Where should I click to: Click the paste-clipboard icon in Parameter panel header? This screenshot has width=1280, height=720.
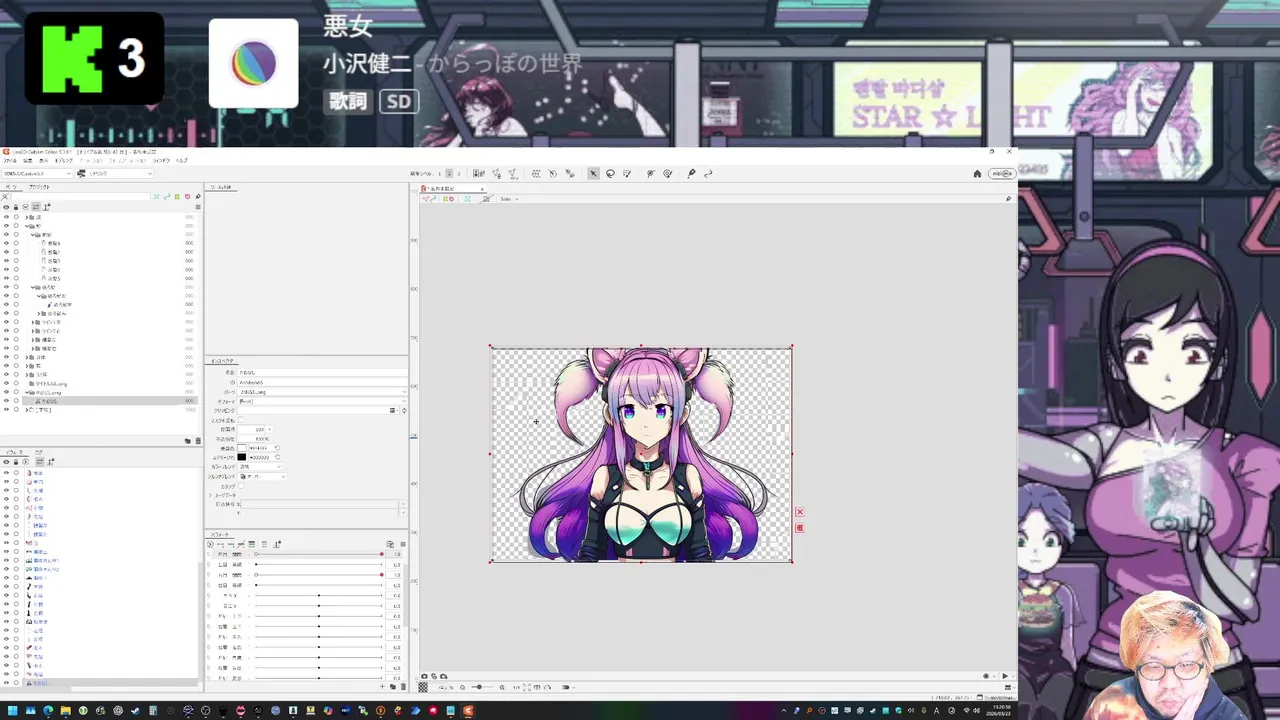(390, 544)
